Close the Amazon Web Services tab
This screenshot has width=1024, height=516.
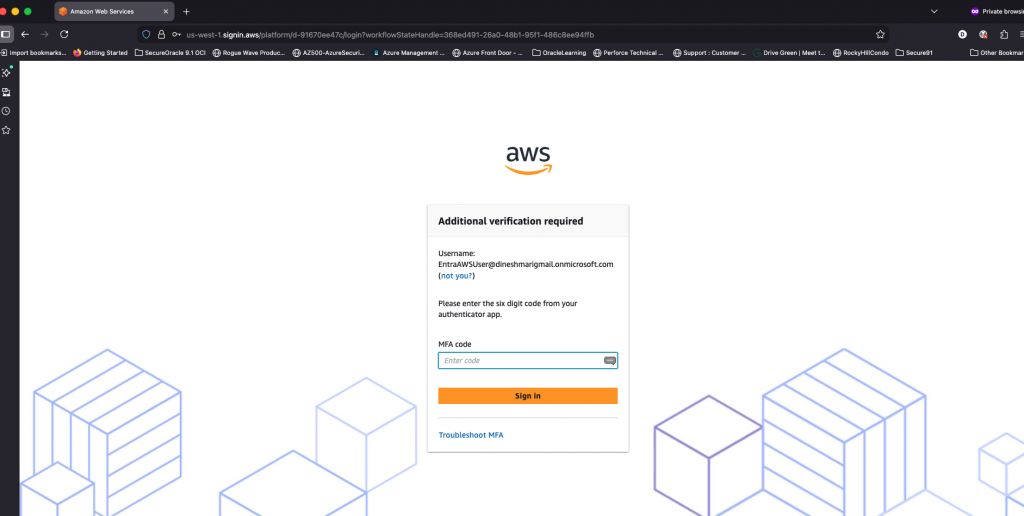click(x=166, y=11)
